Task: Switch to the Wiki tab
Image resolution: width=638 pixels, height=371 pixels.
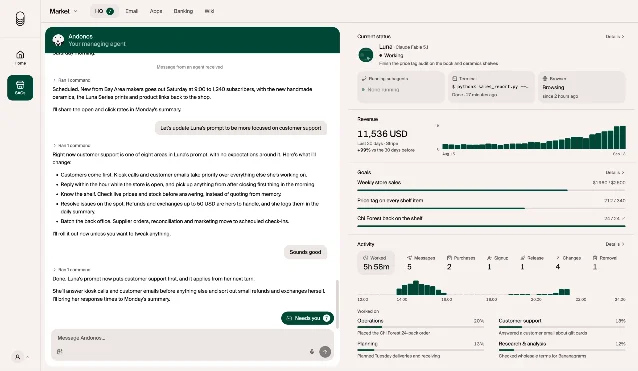Action: 209,11
